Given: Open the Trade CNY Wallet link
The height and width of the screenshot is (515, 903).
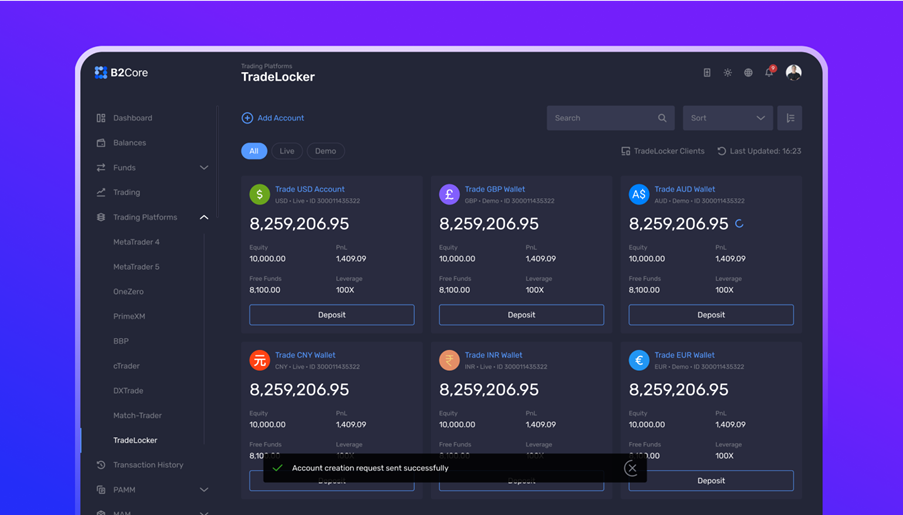Looking at the screenshot, I should coord(305,355).
